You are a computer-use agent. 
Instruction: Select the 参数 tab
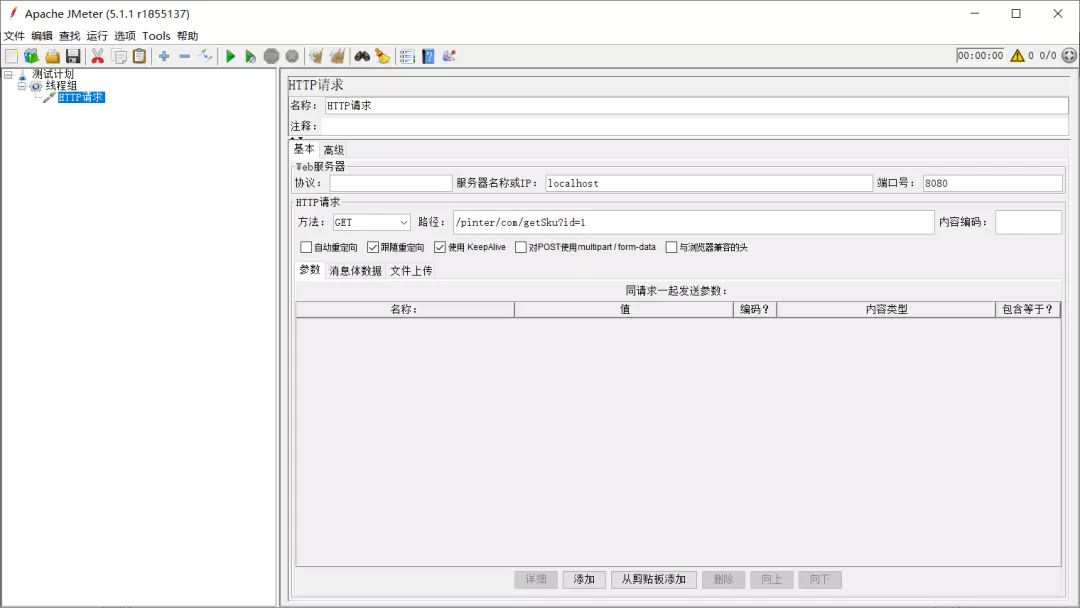click(x=310, y=270)
